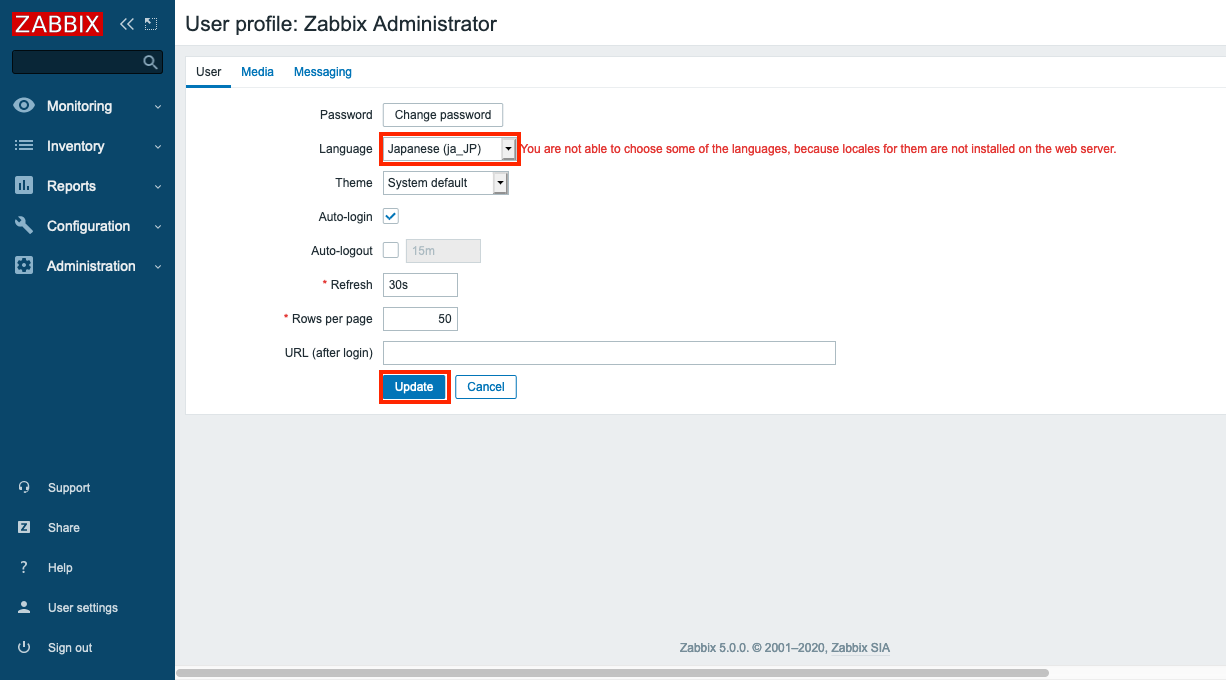Open Monitoring via the eye icon
This screenshot has width=1226, height=680.
25,106
